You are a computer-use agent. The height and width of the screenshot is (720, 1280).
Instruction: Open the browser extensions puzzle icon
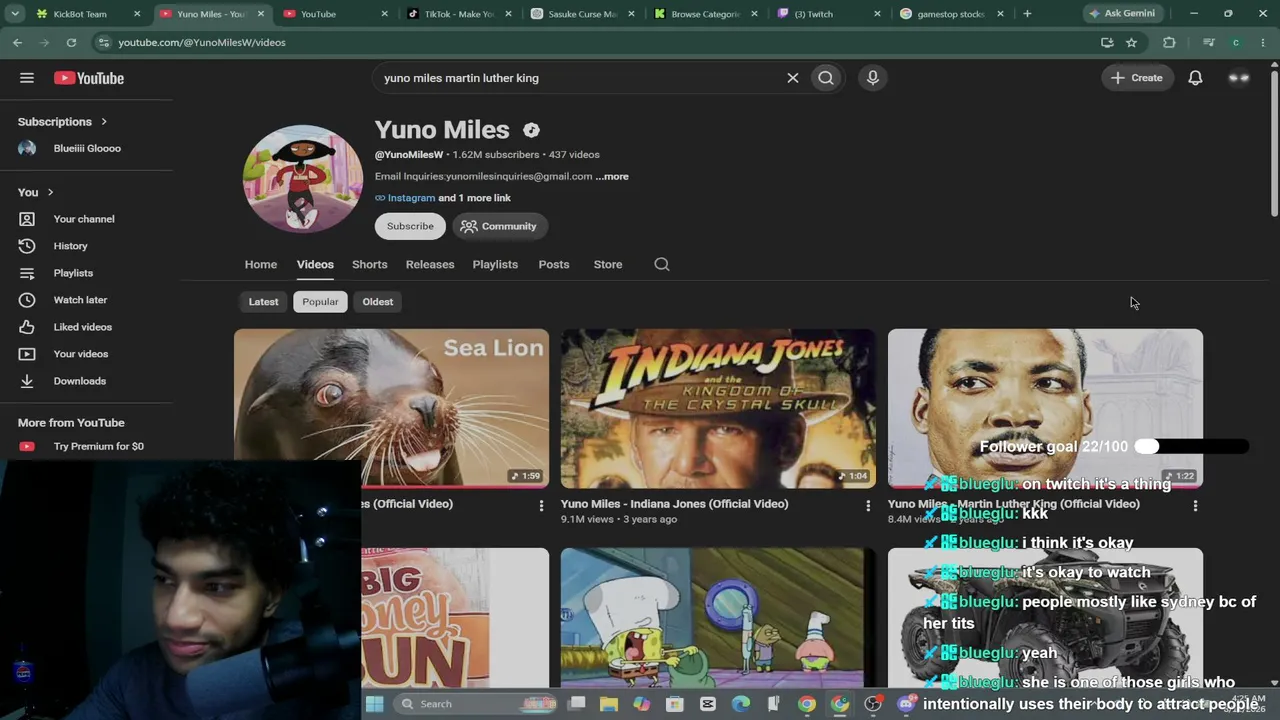1169,43
